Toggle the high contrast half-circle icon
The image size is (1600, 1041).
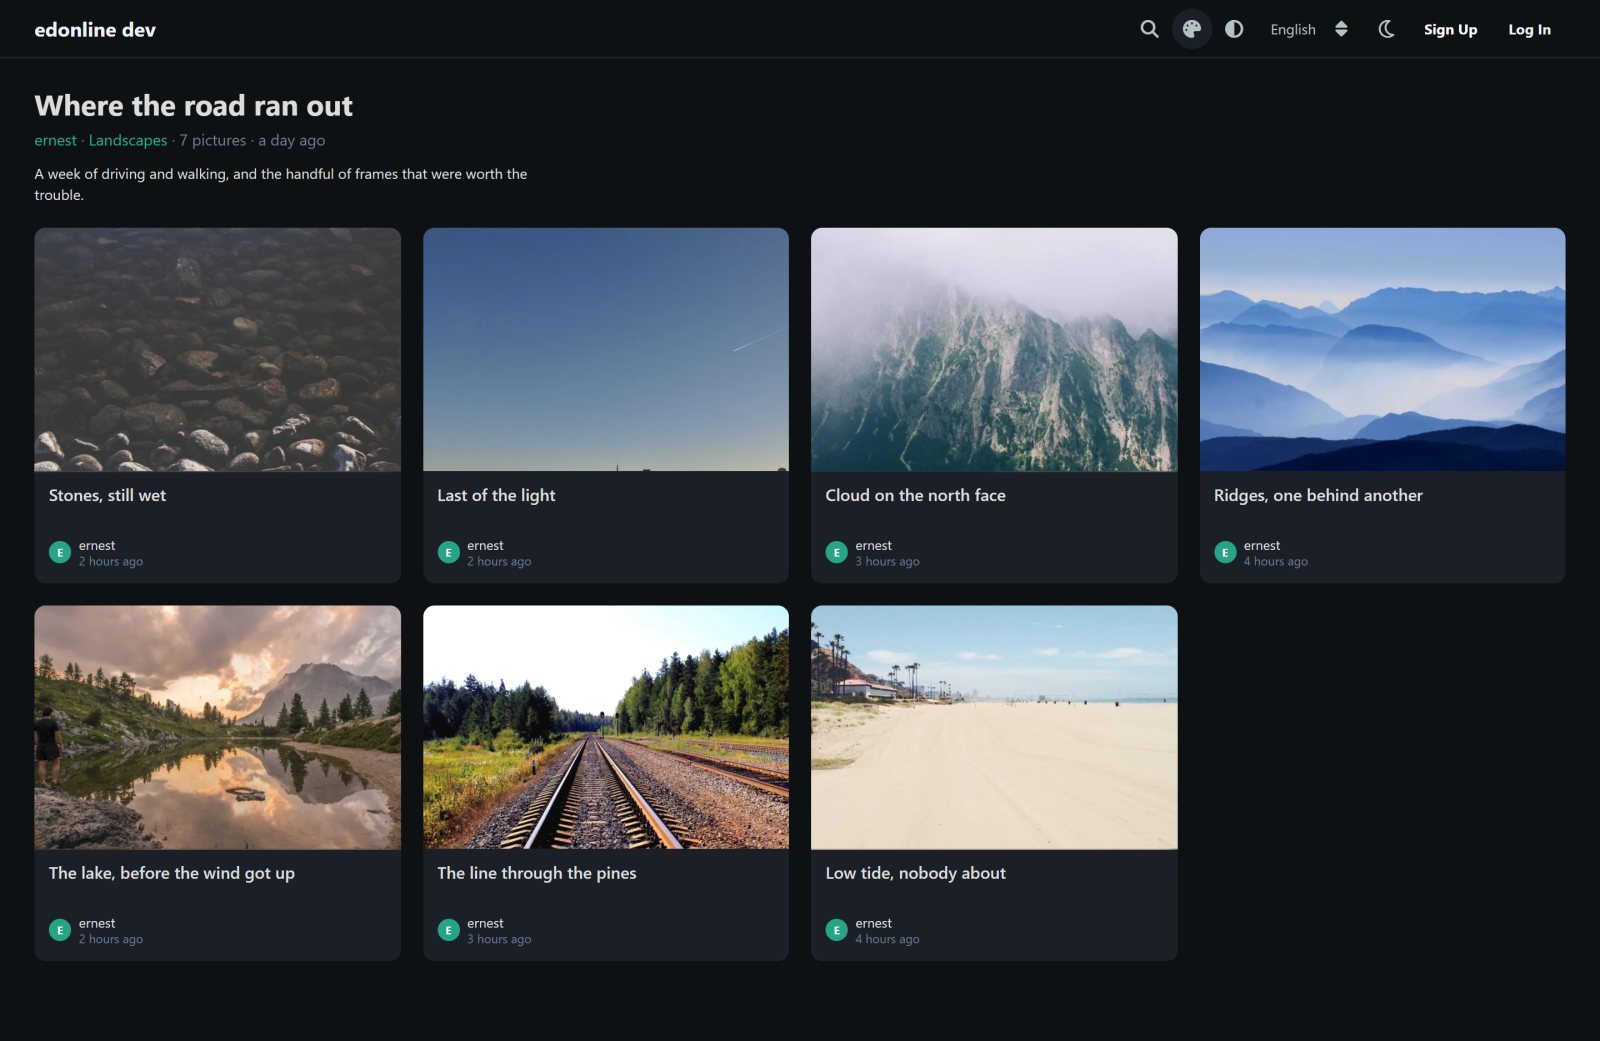click(1234, 29)
